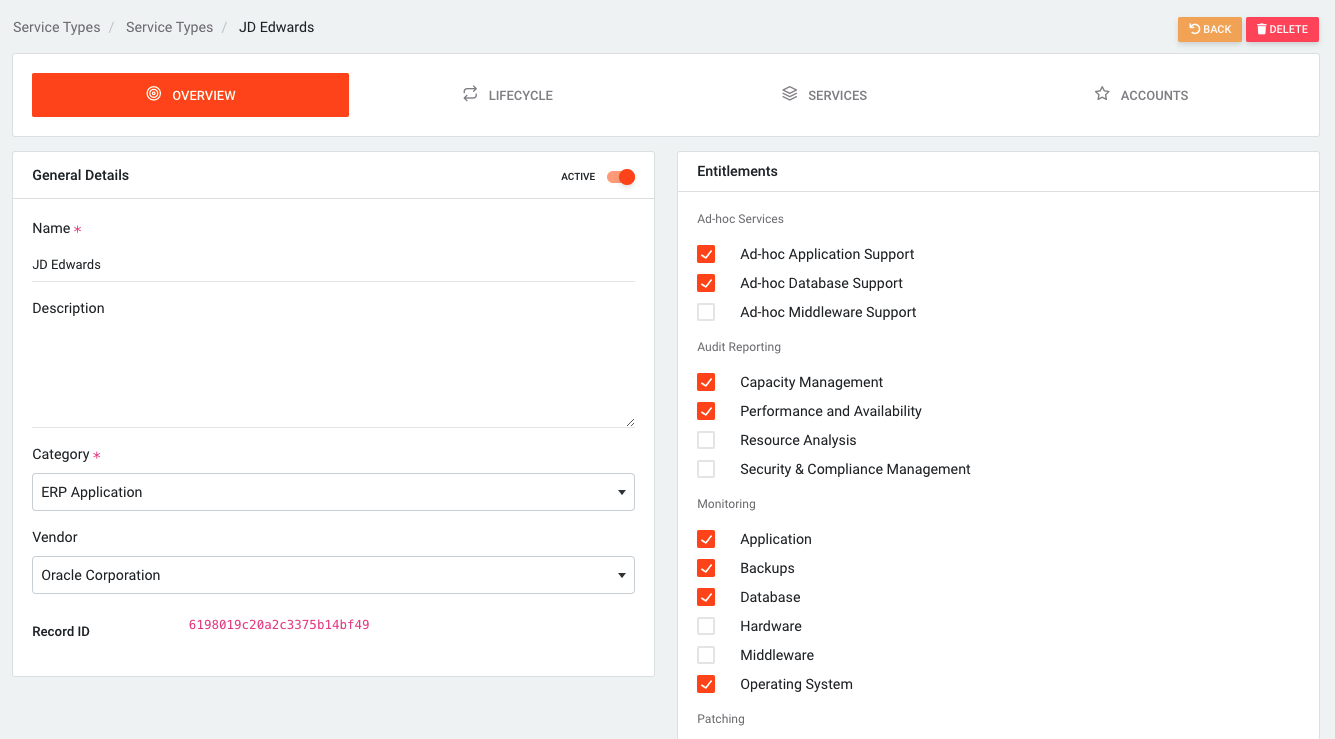
Task: Check the Hardware monitoring box
Action: click(706, 626)
